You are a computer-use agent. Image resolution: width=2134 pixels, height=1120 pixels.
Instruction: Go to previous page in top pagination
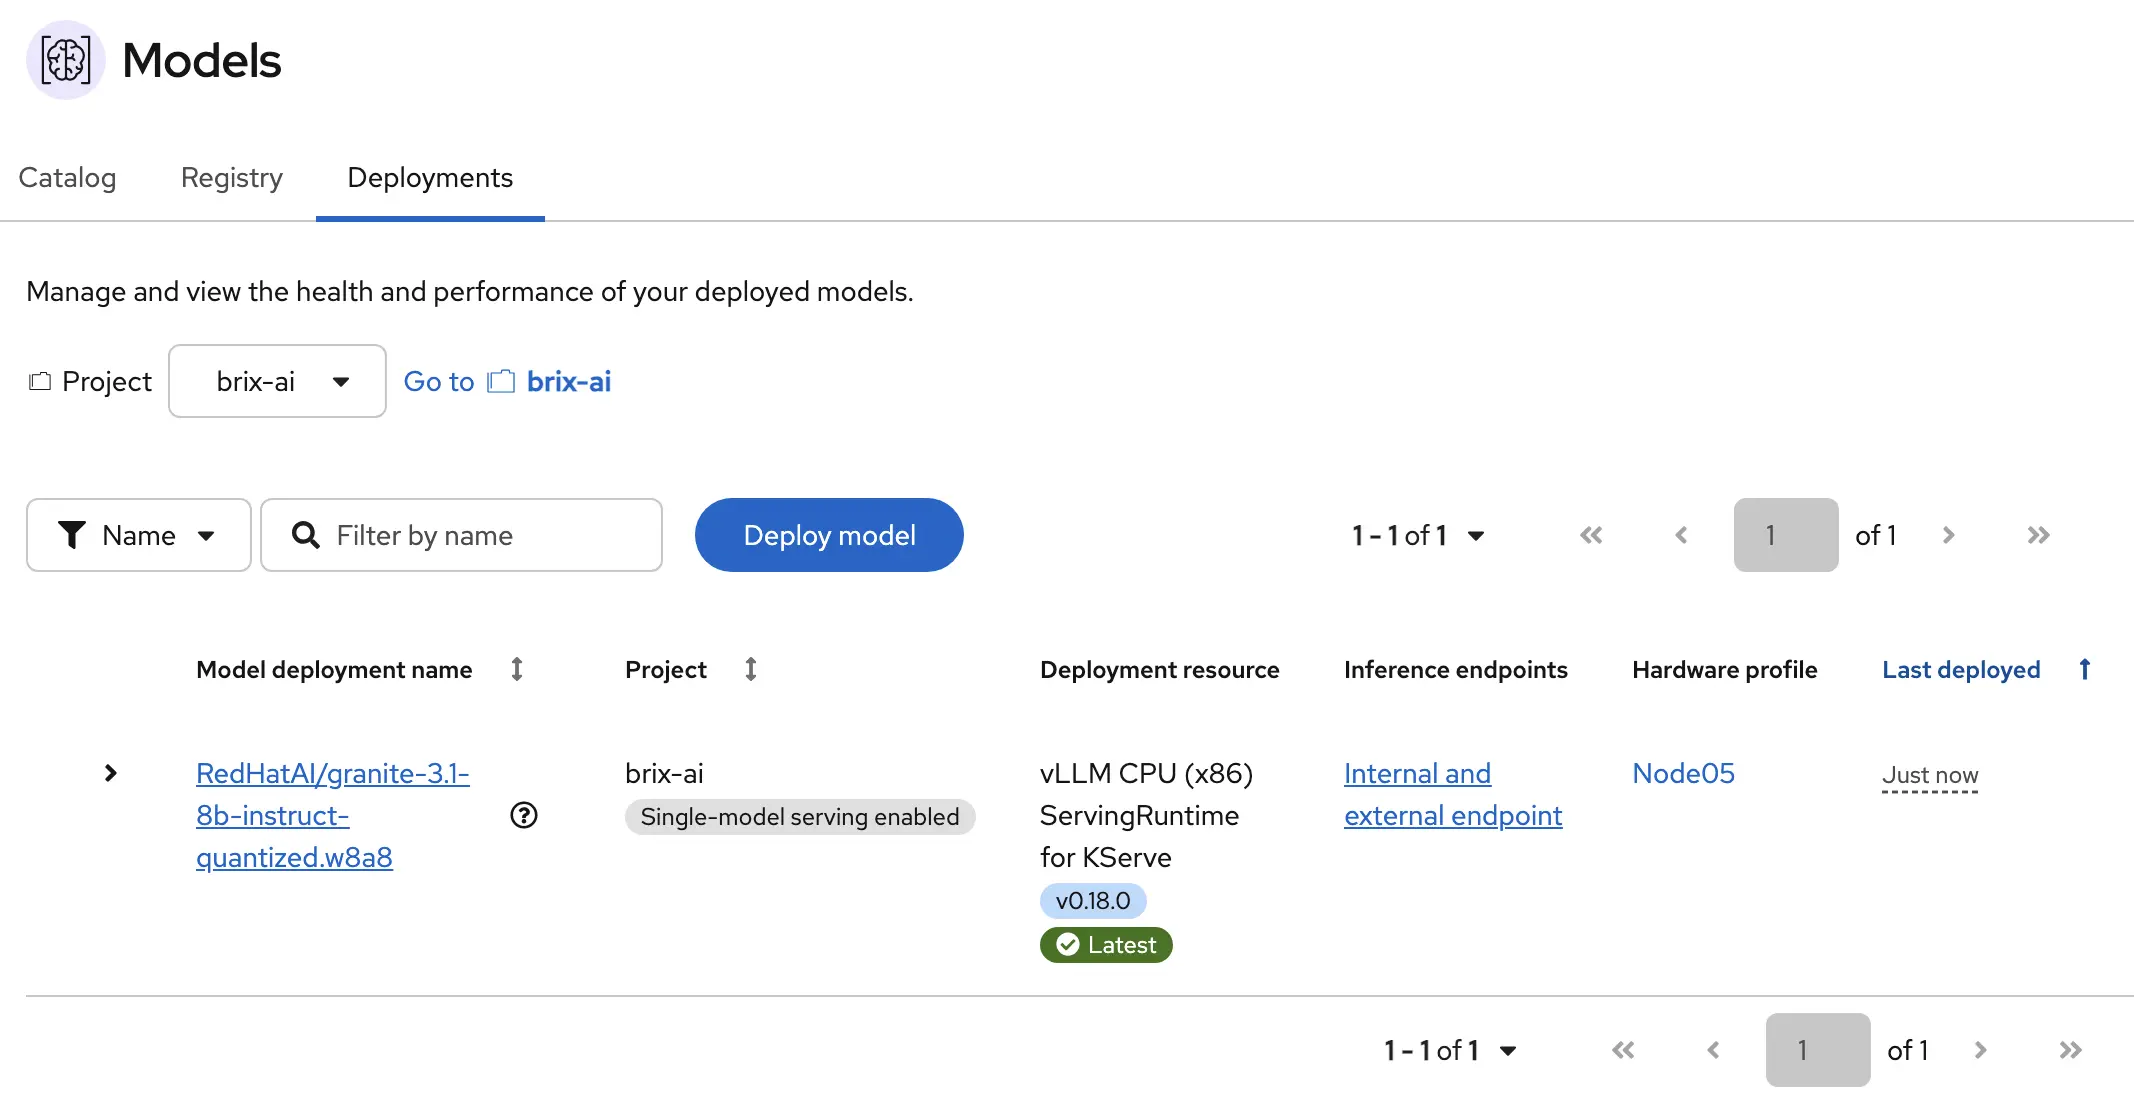click(x=1681, y=535)
